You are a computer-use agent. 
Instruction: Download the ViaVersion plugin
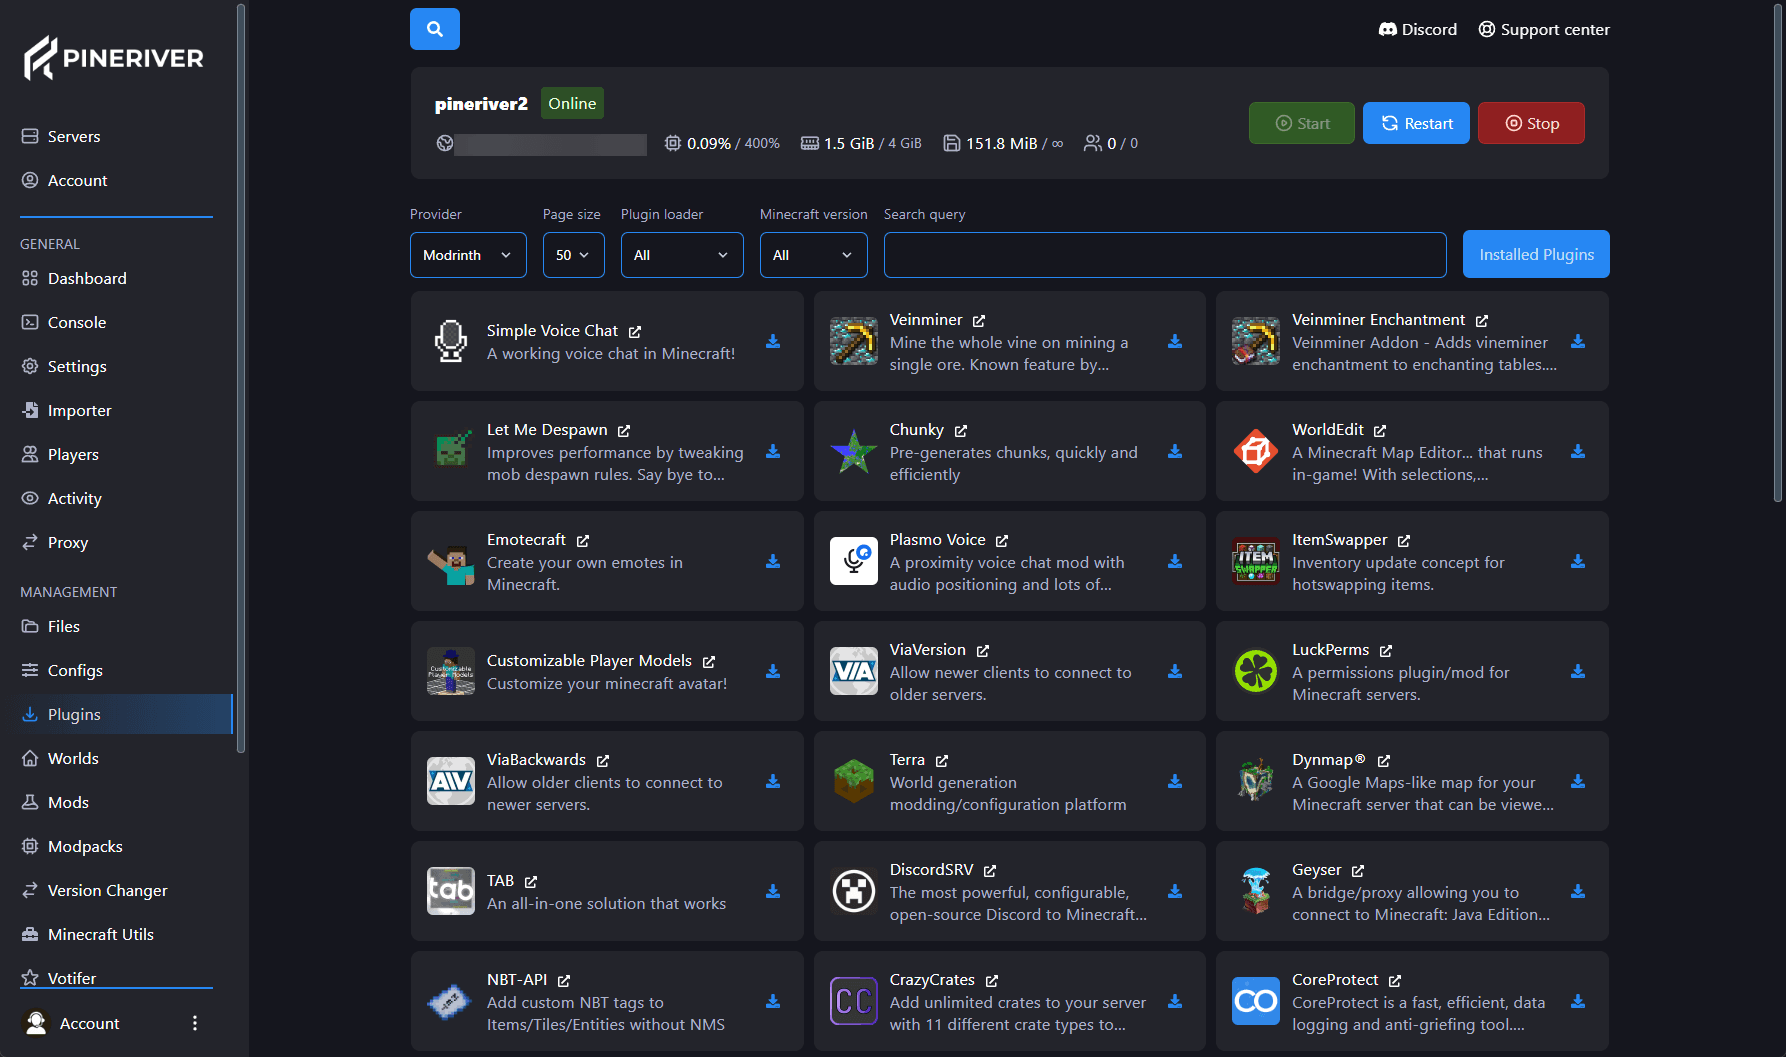(1175, 672)
